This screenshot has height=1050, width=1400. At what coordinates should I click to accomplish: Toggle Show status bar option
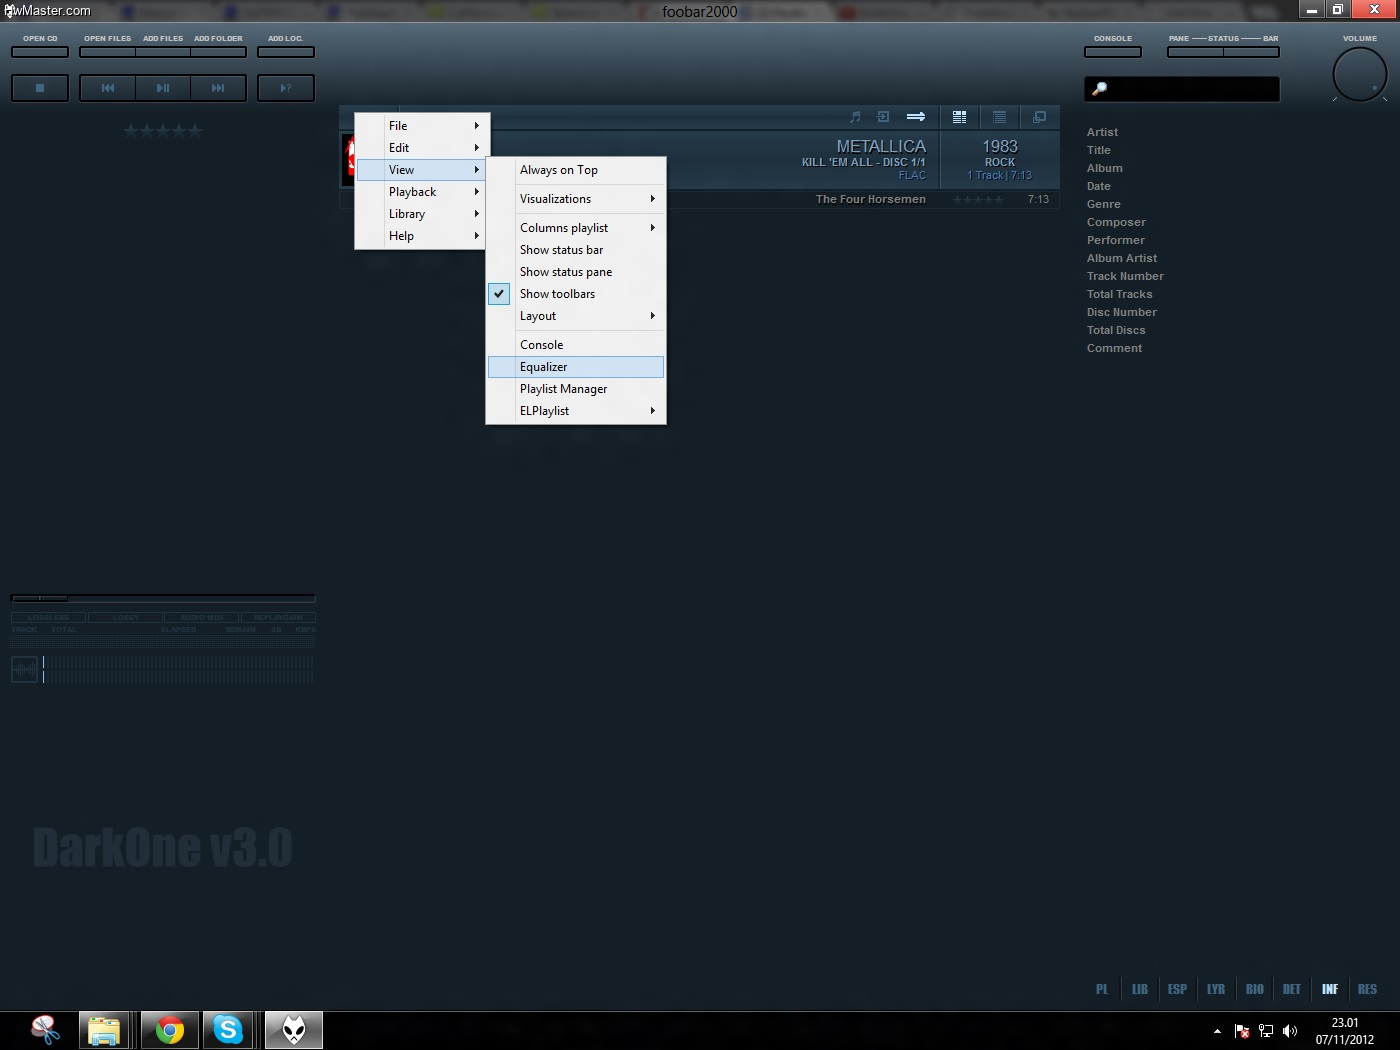click(x=576, y=250)
